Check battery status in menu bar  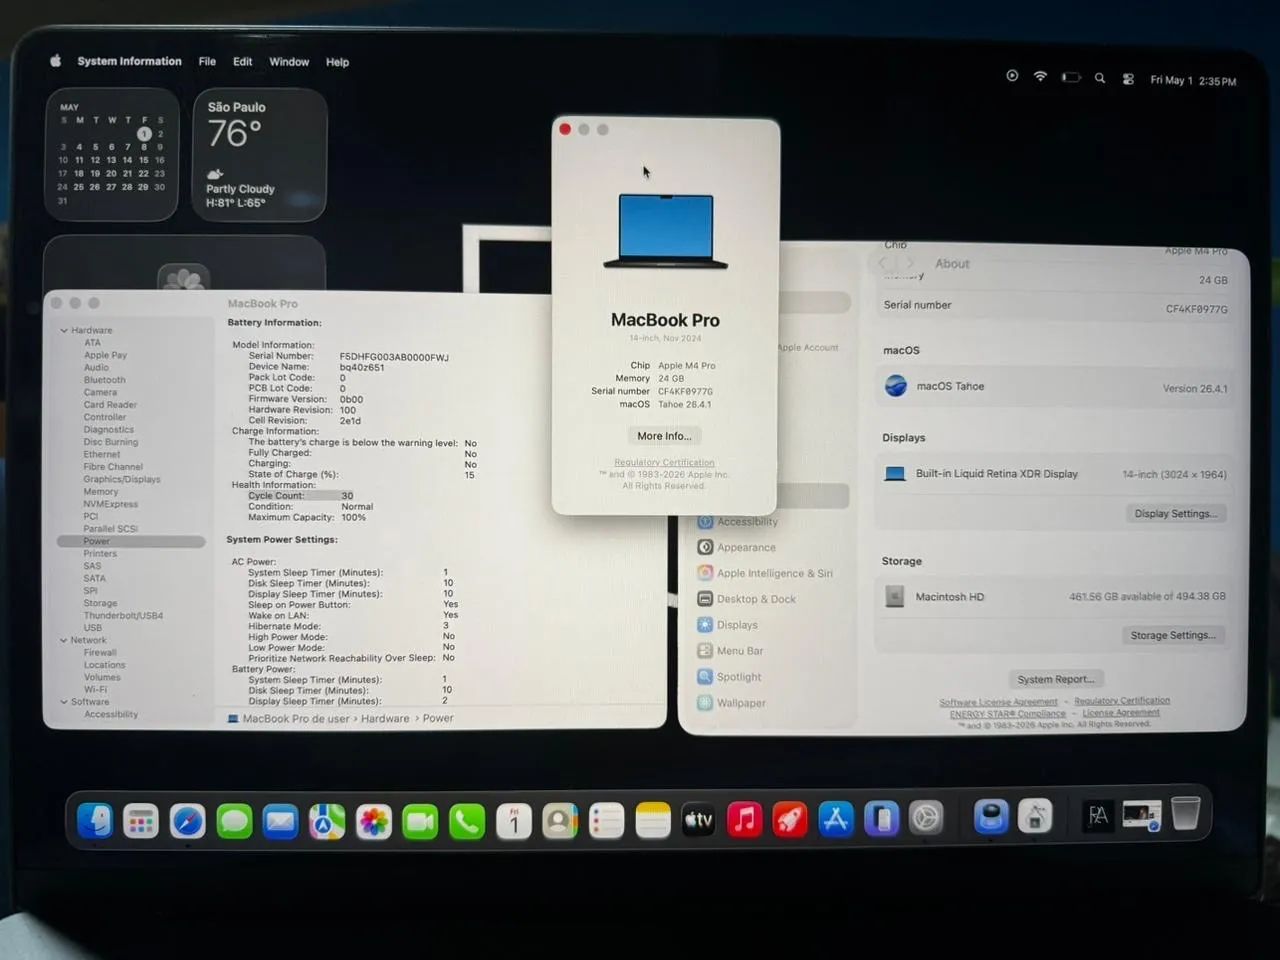(x=1071, y=77)
